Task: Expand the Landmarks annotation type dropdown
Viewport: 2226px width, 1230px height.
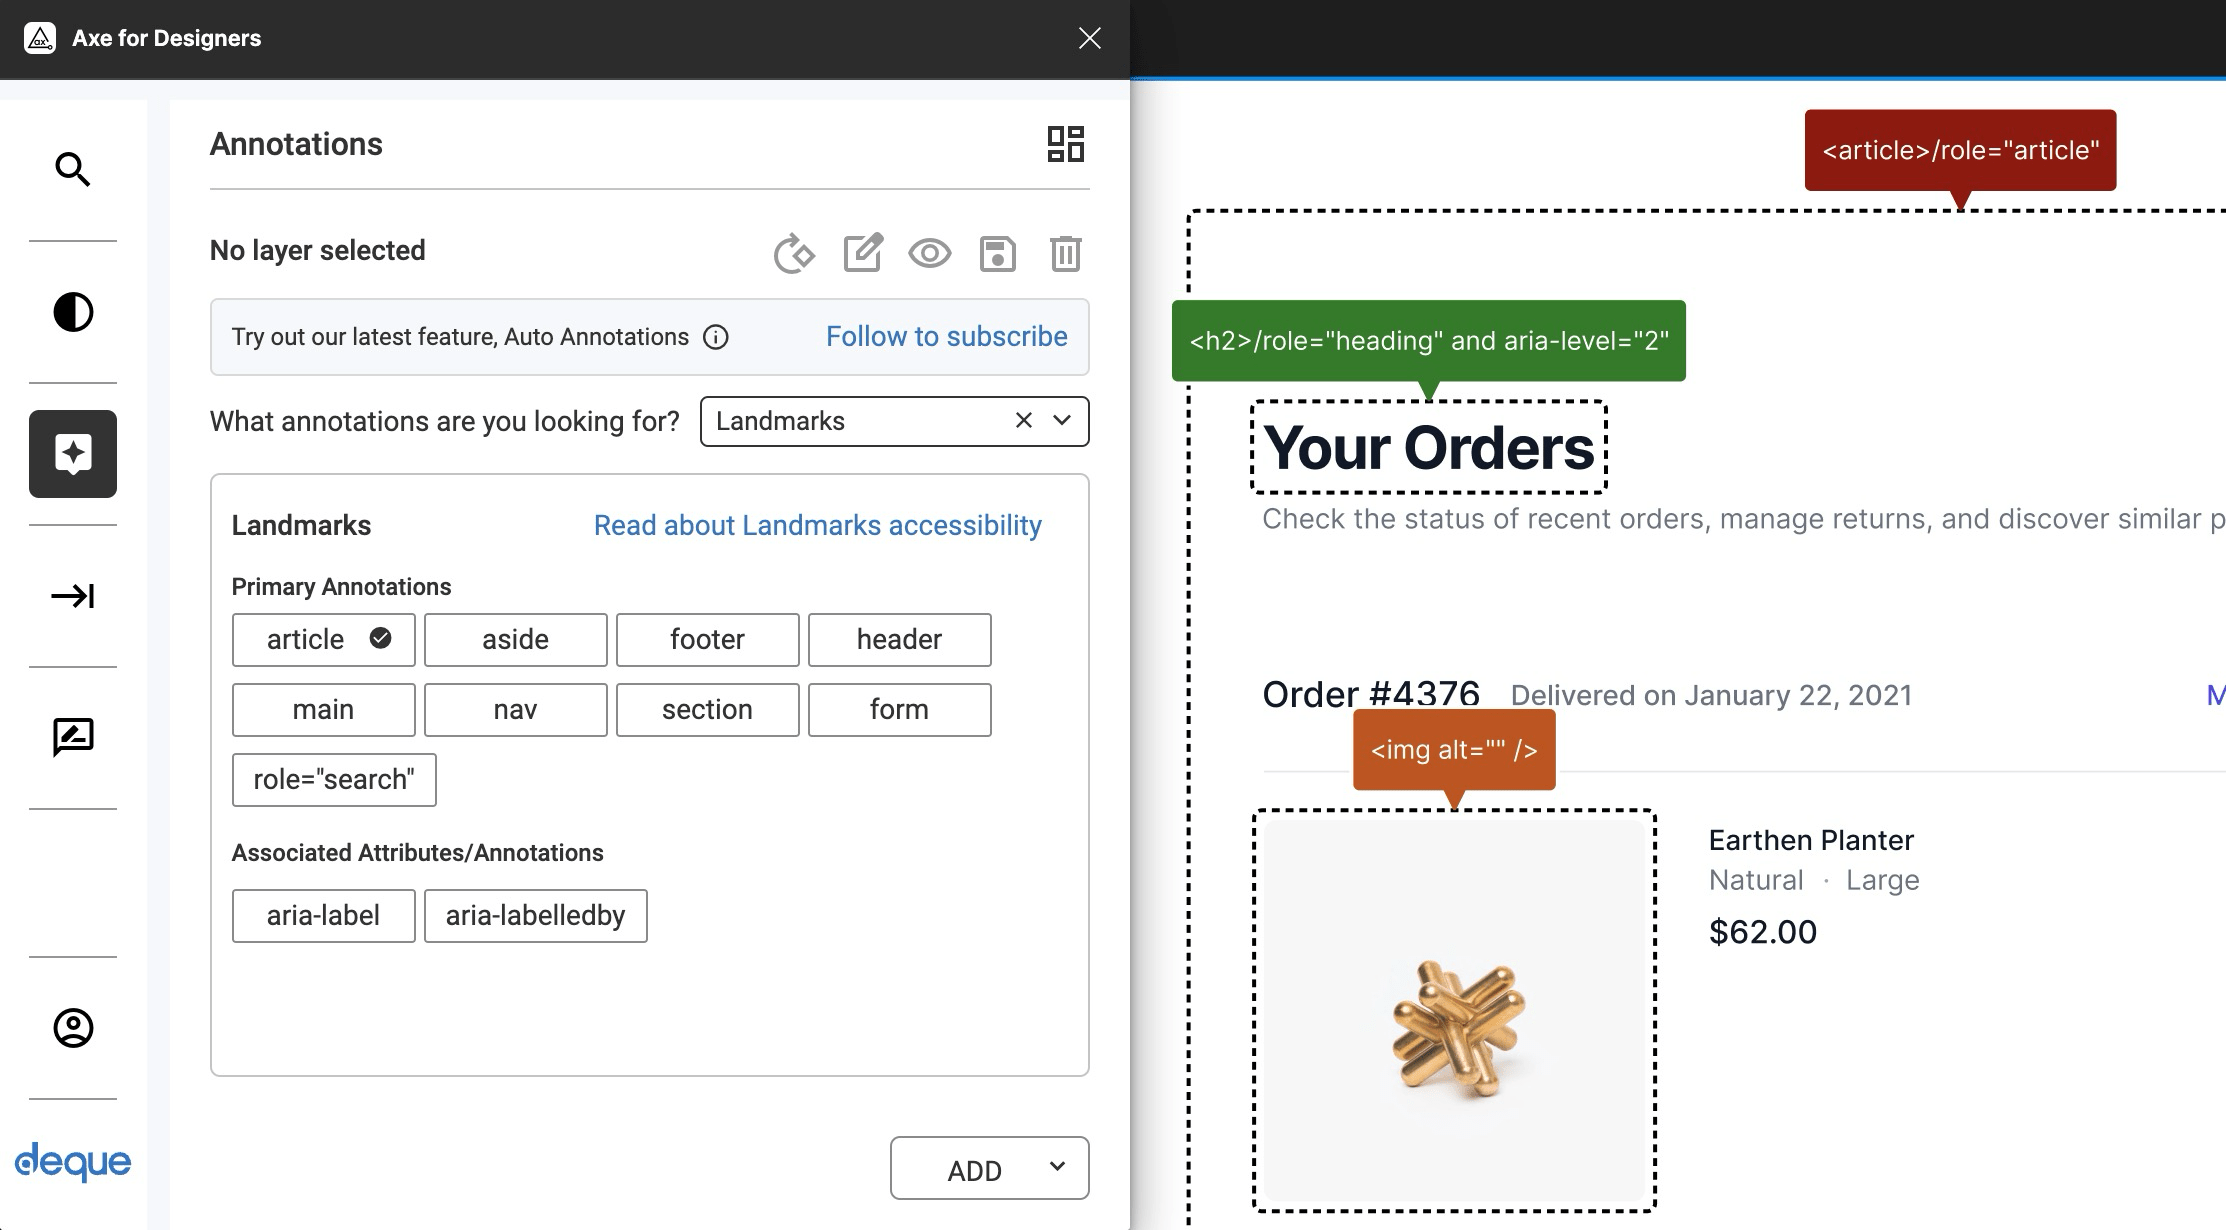Action: pyautogui.click(x=1062, y=421)
